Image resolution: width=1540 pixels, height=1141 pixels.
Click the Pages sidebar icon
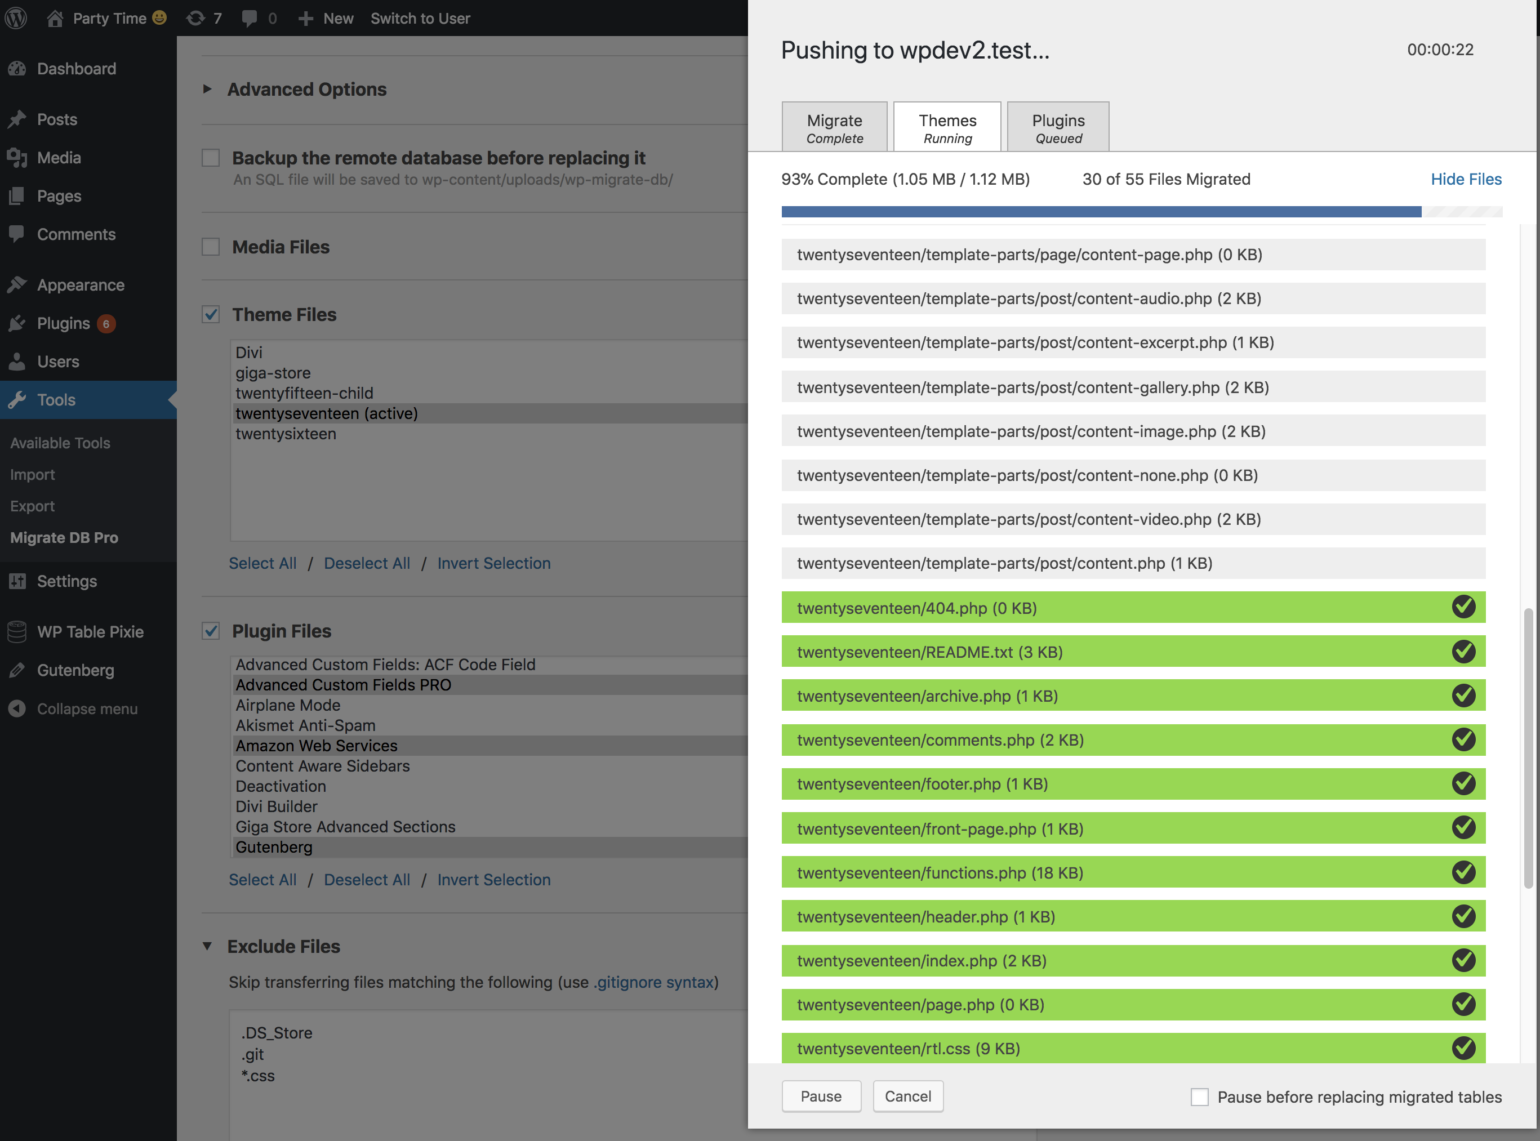coord(17,196)
